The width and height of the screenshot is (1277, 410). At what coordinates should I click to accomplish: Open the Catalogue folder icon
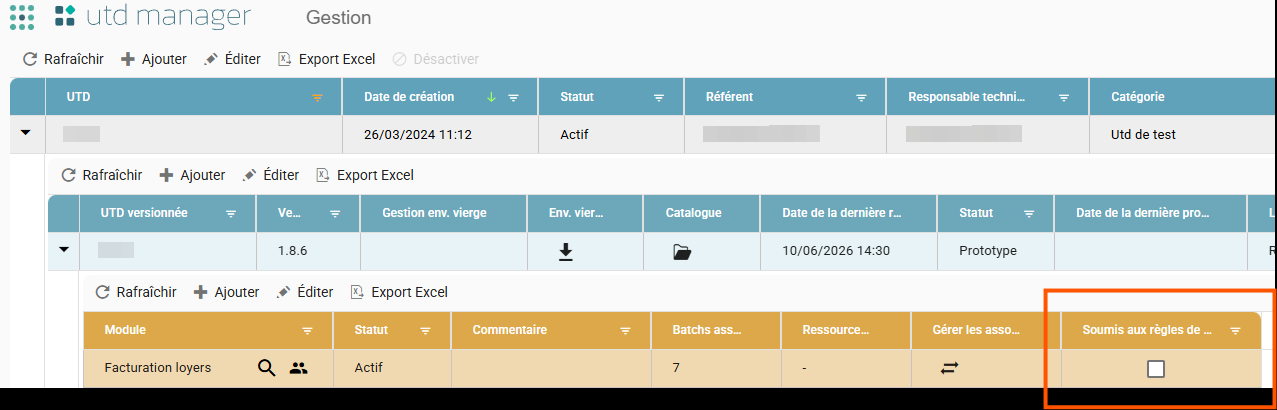tap(682, 252)
